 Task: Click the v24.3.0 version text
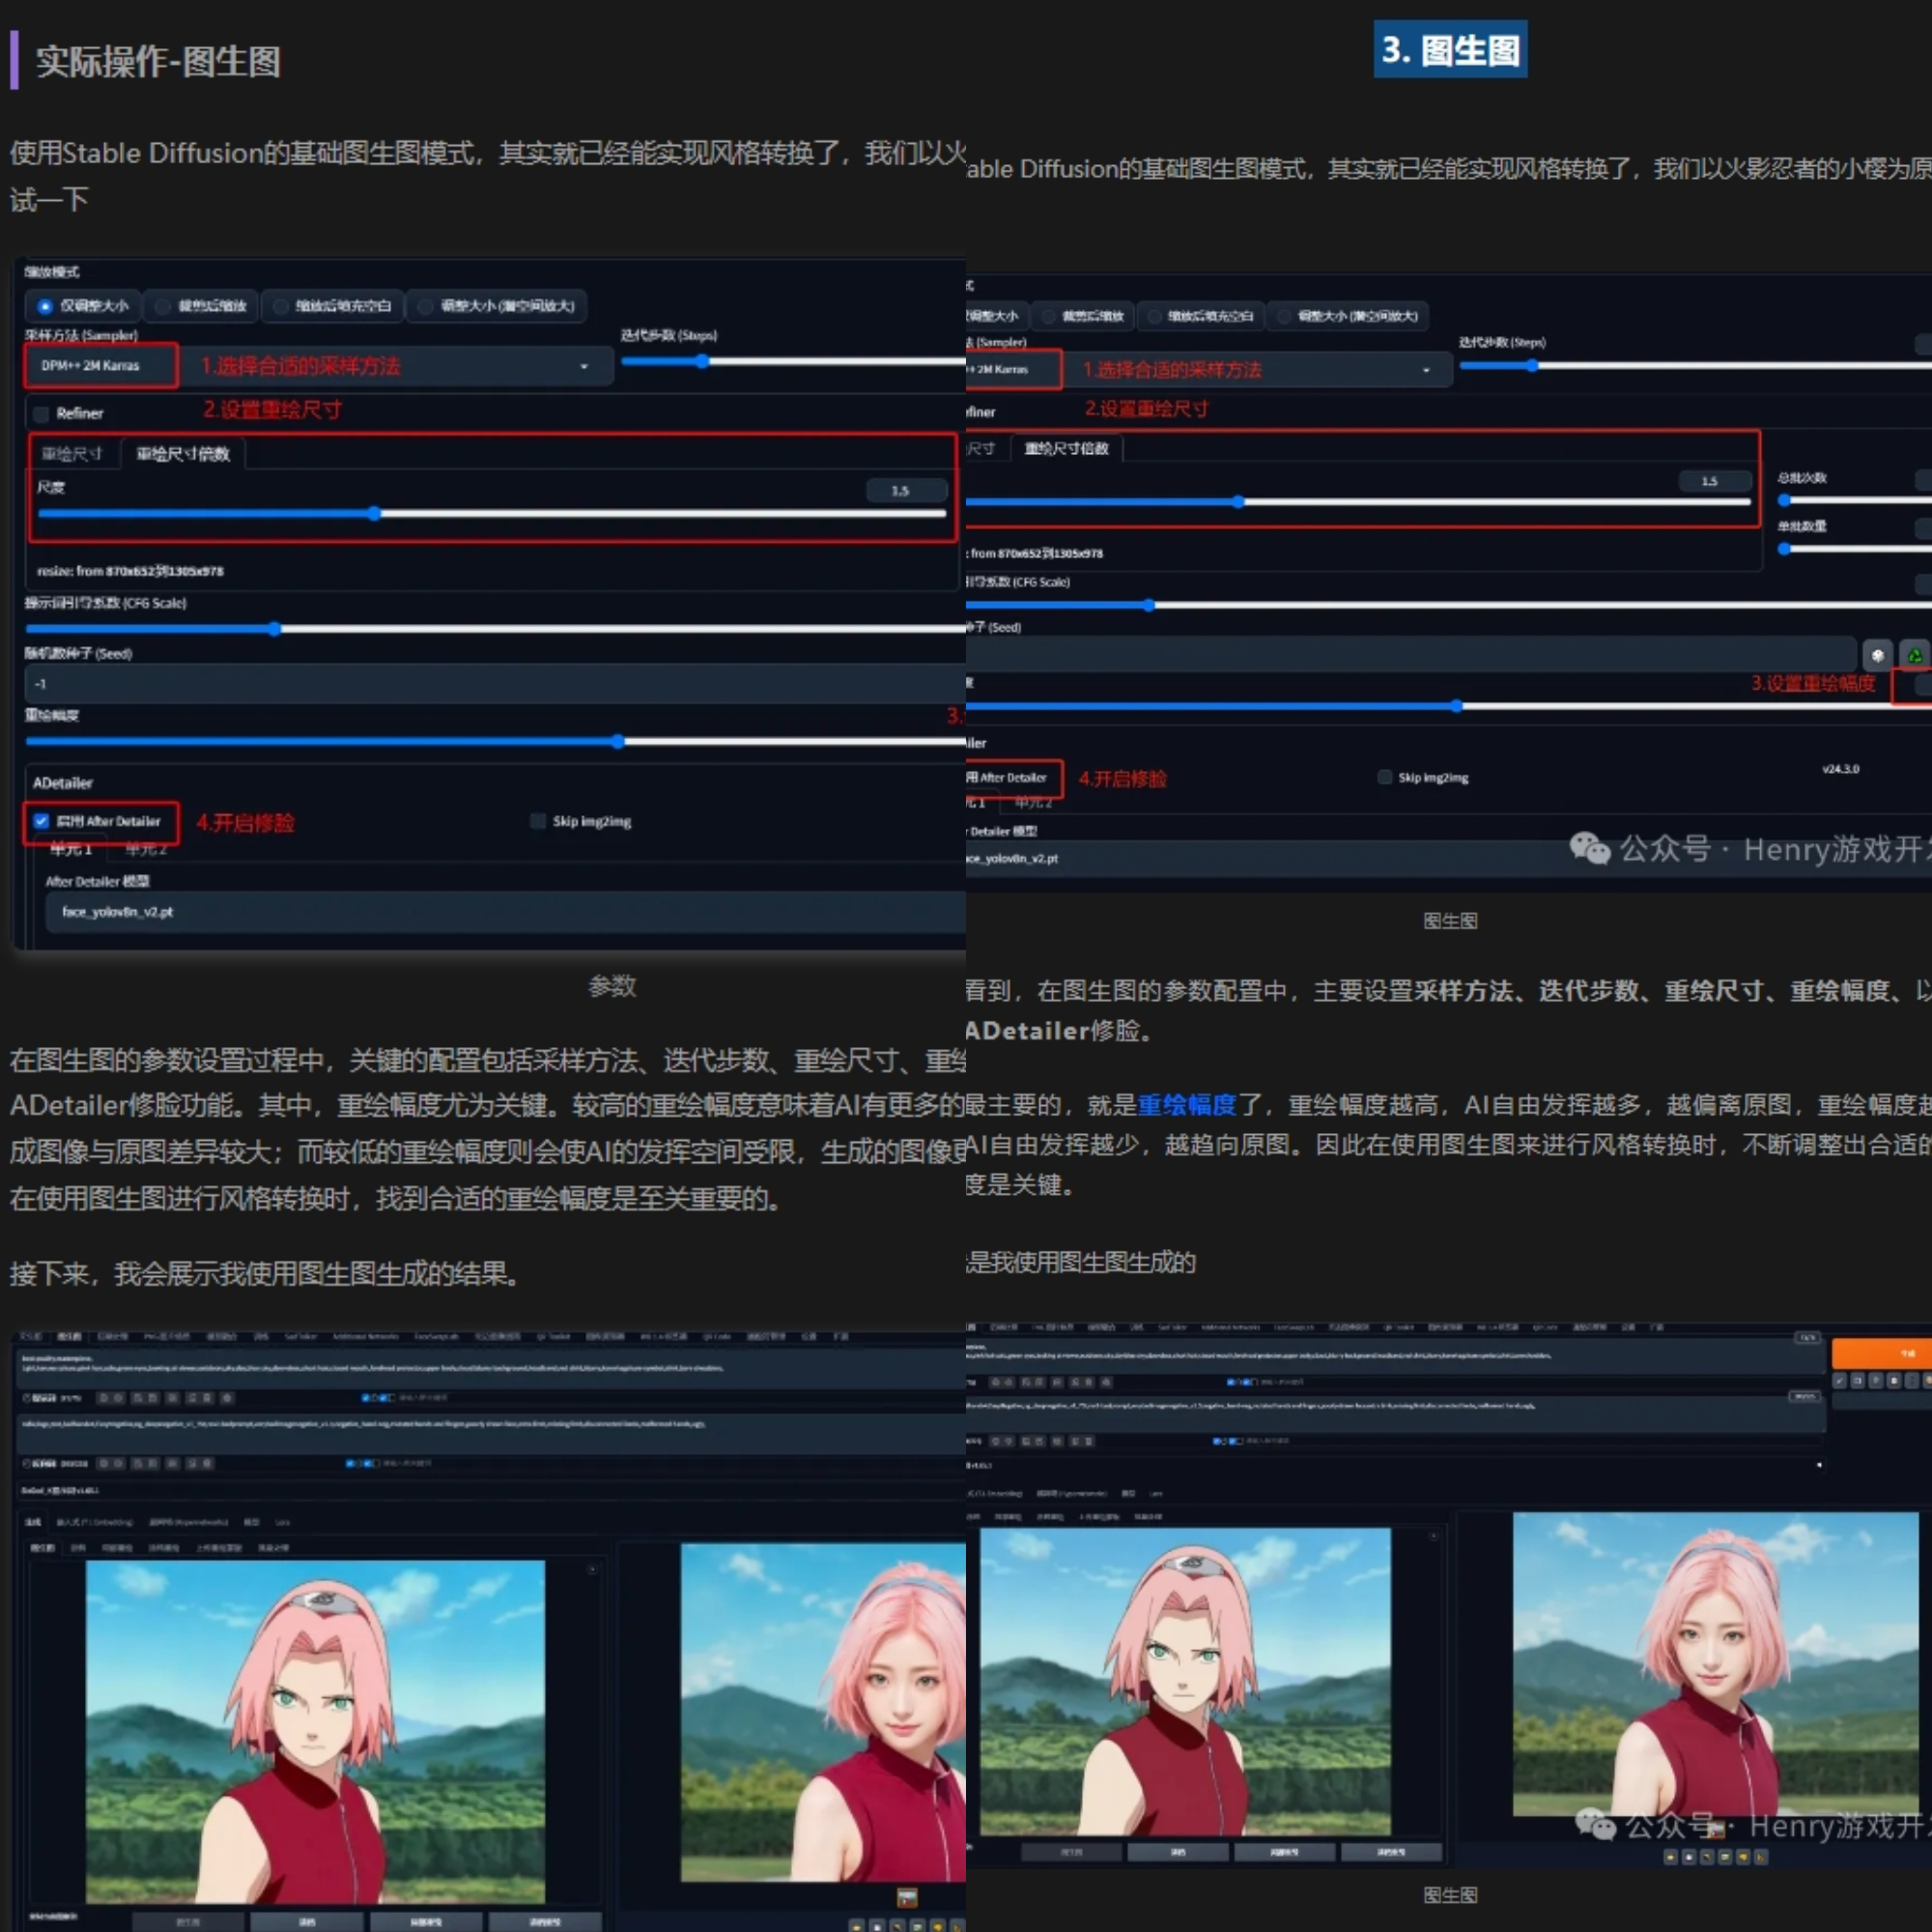click(1840, 769)
